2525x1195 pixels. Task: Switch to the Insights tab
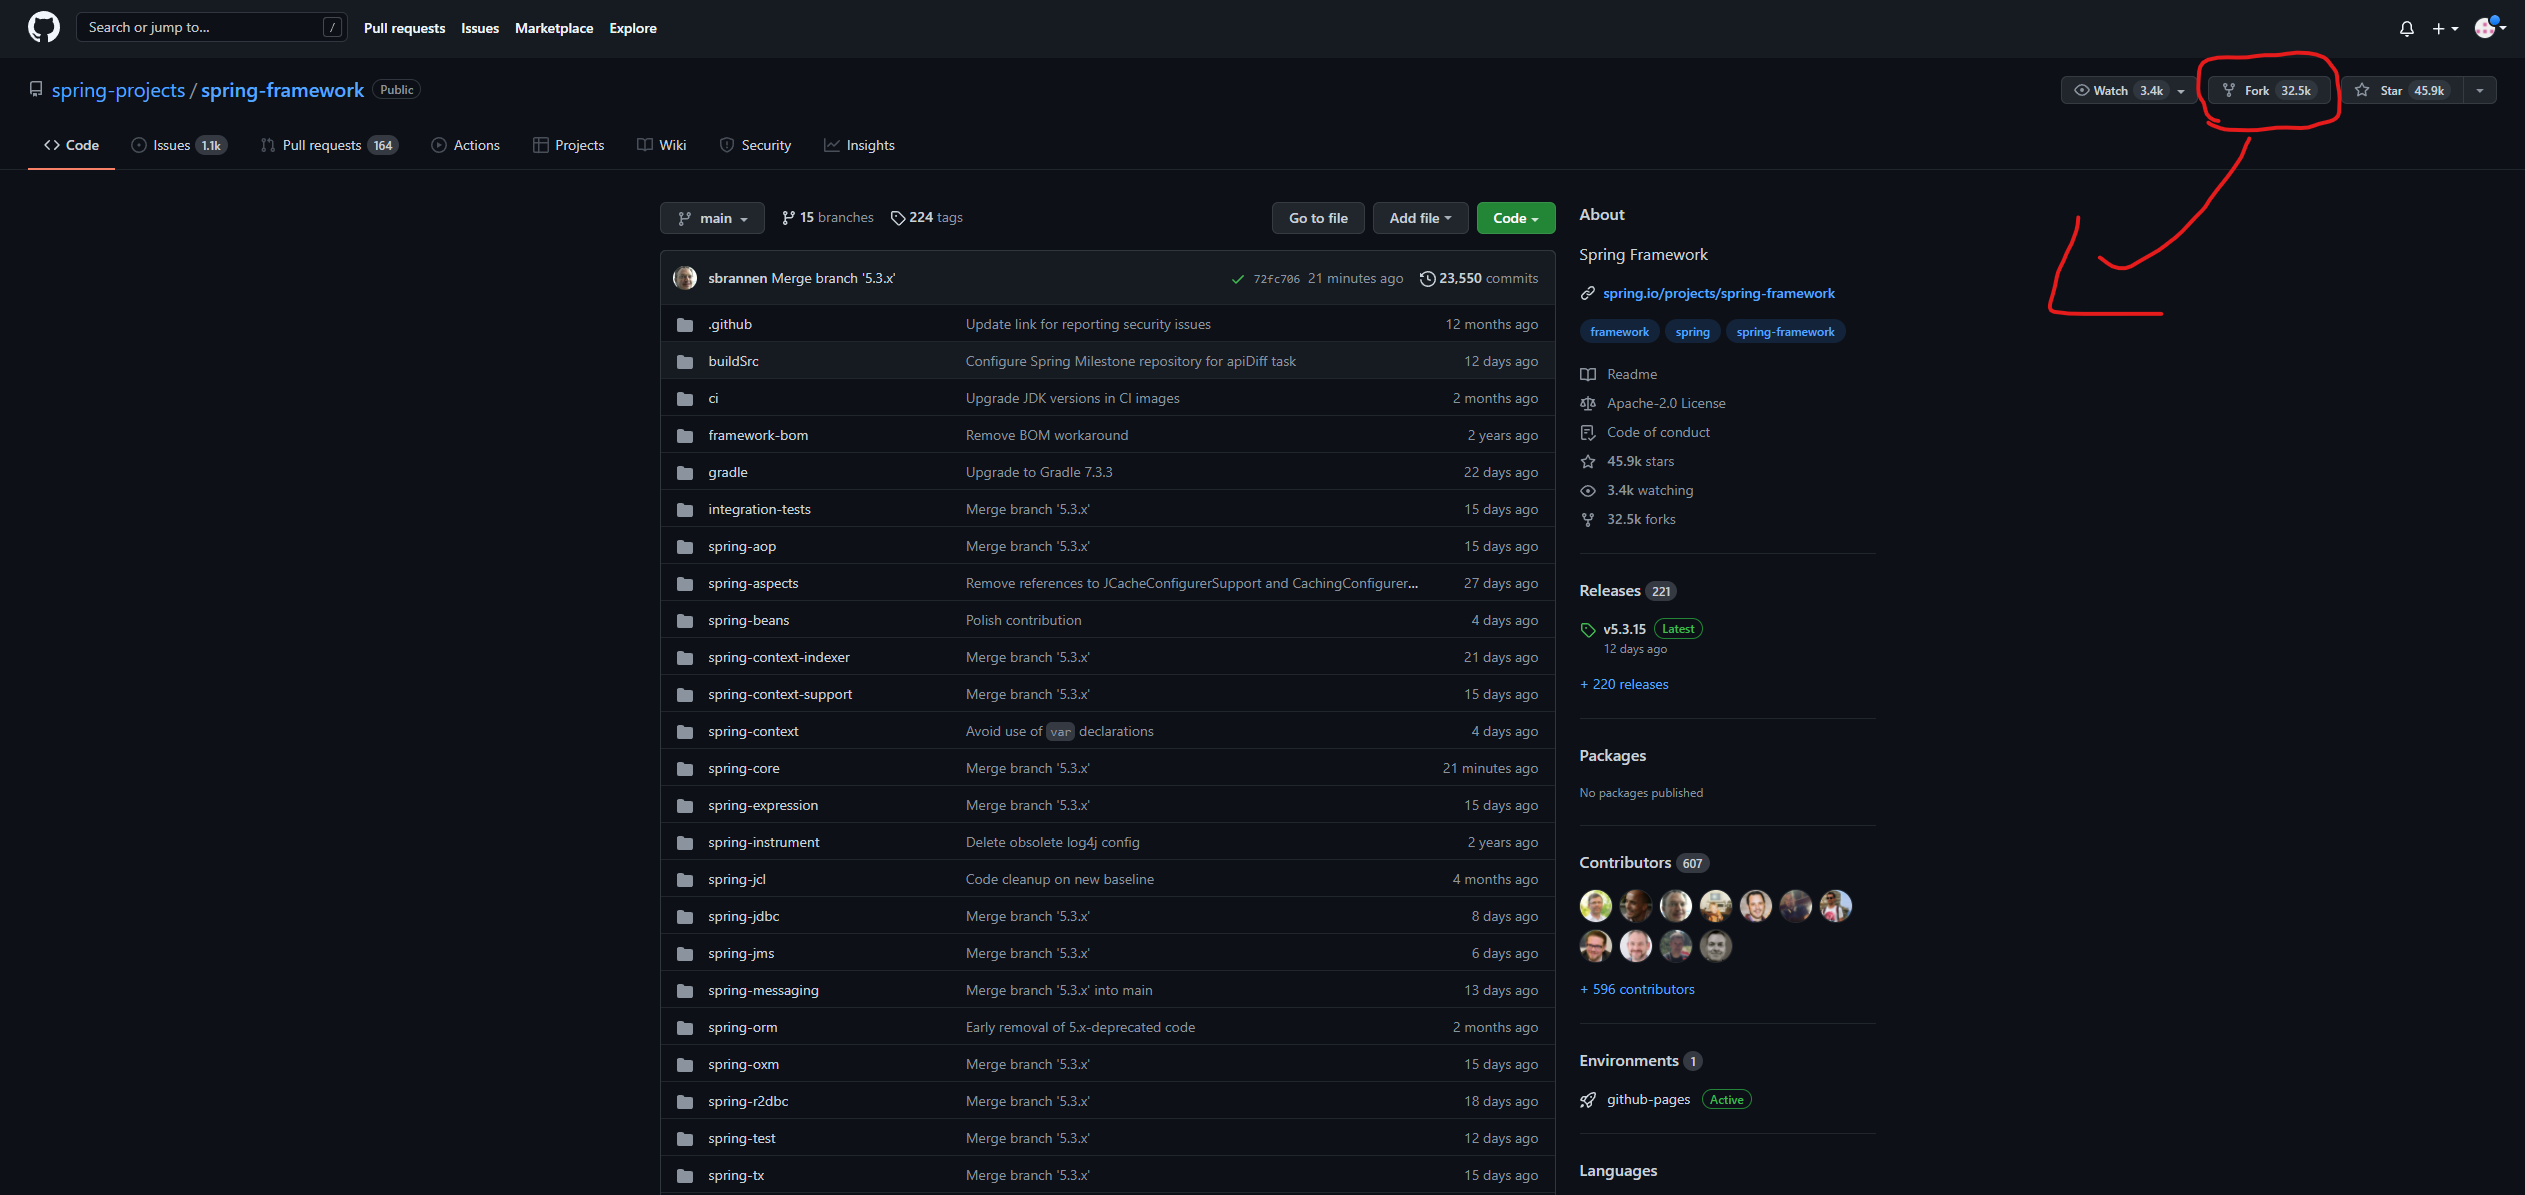tap(859, 145)
